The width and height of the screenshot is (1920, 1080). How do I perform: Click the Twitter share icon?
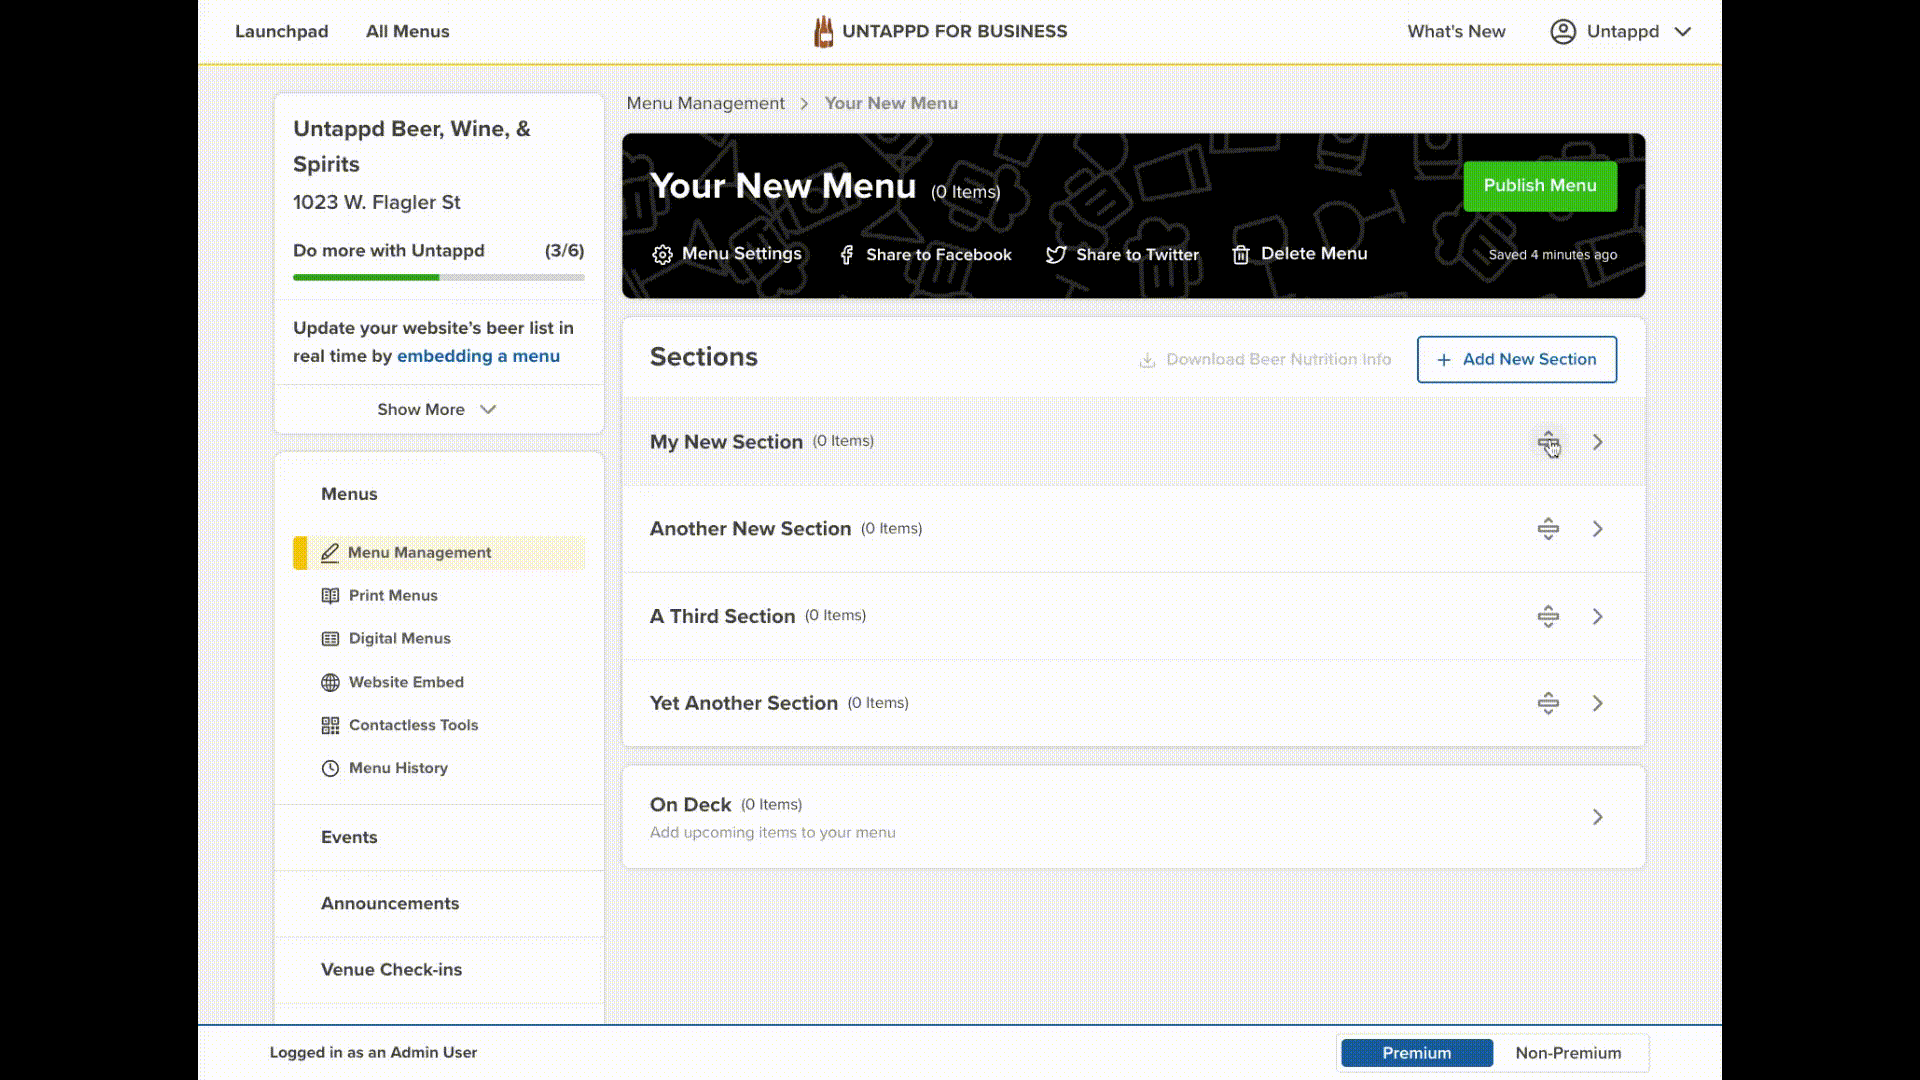[1055, 254]
